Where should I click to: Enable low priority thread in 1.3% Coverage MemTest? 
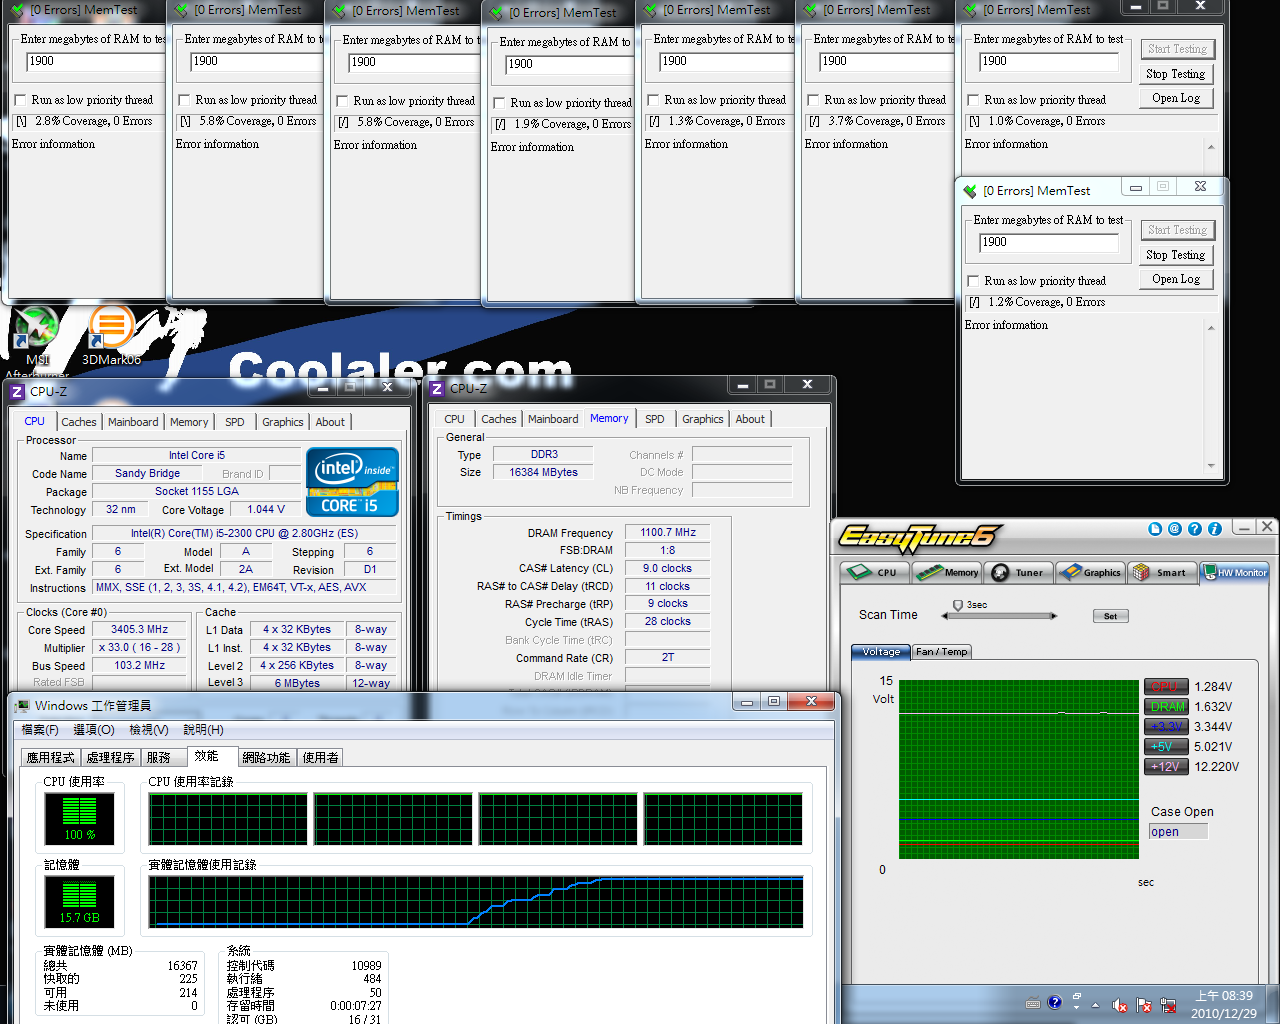tap(653, 100)
